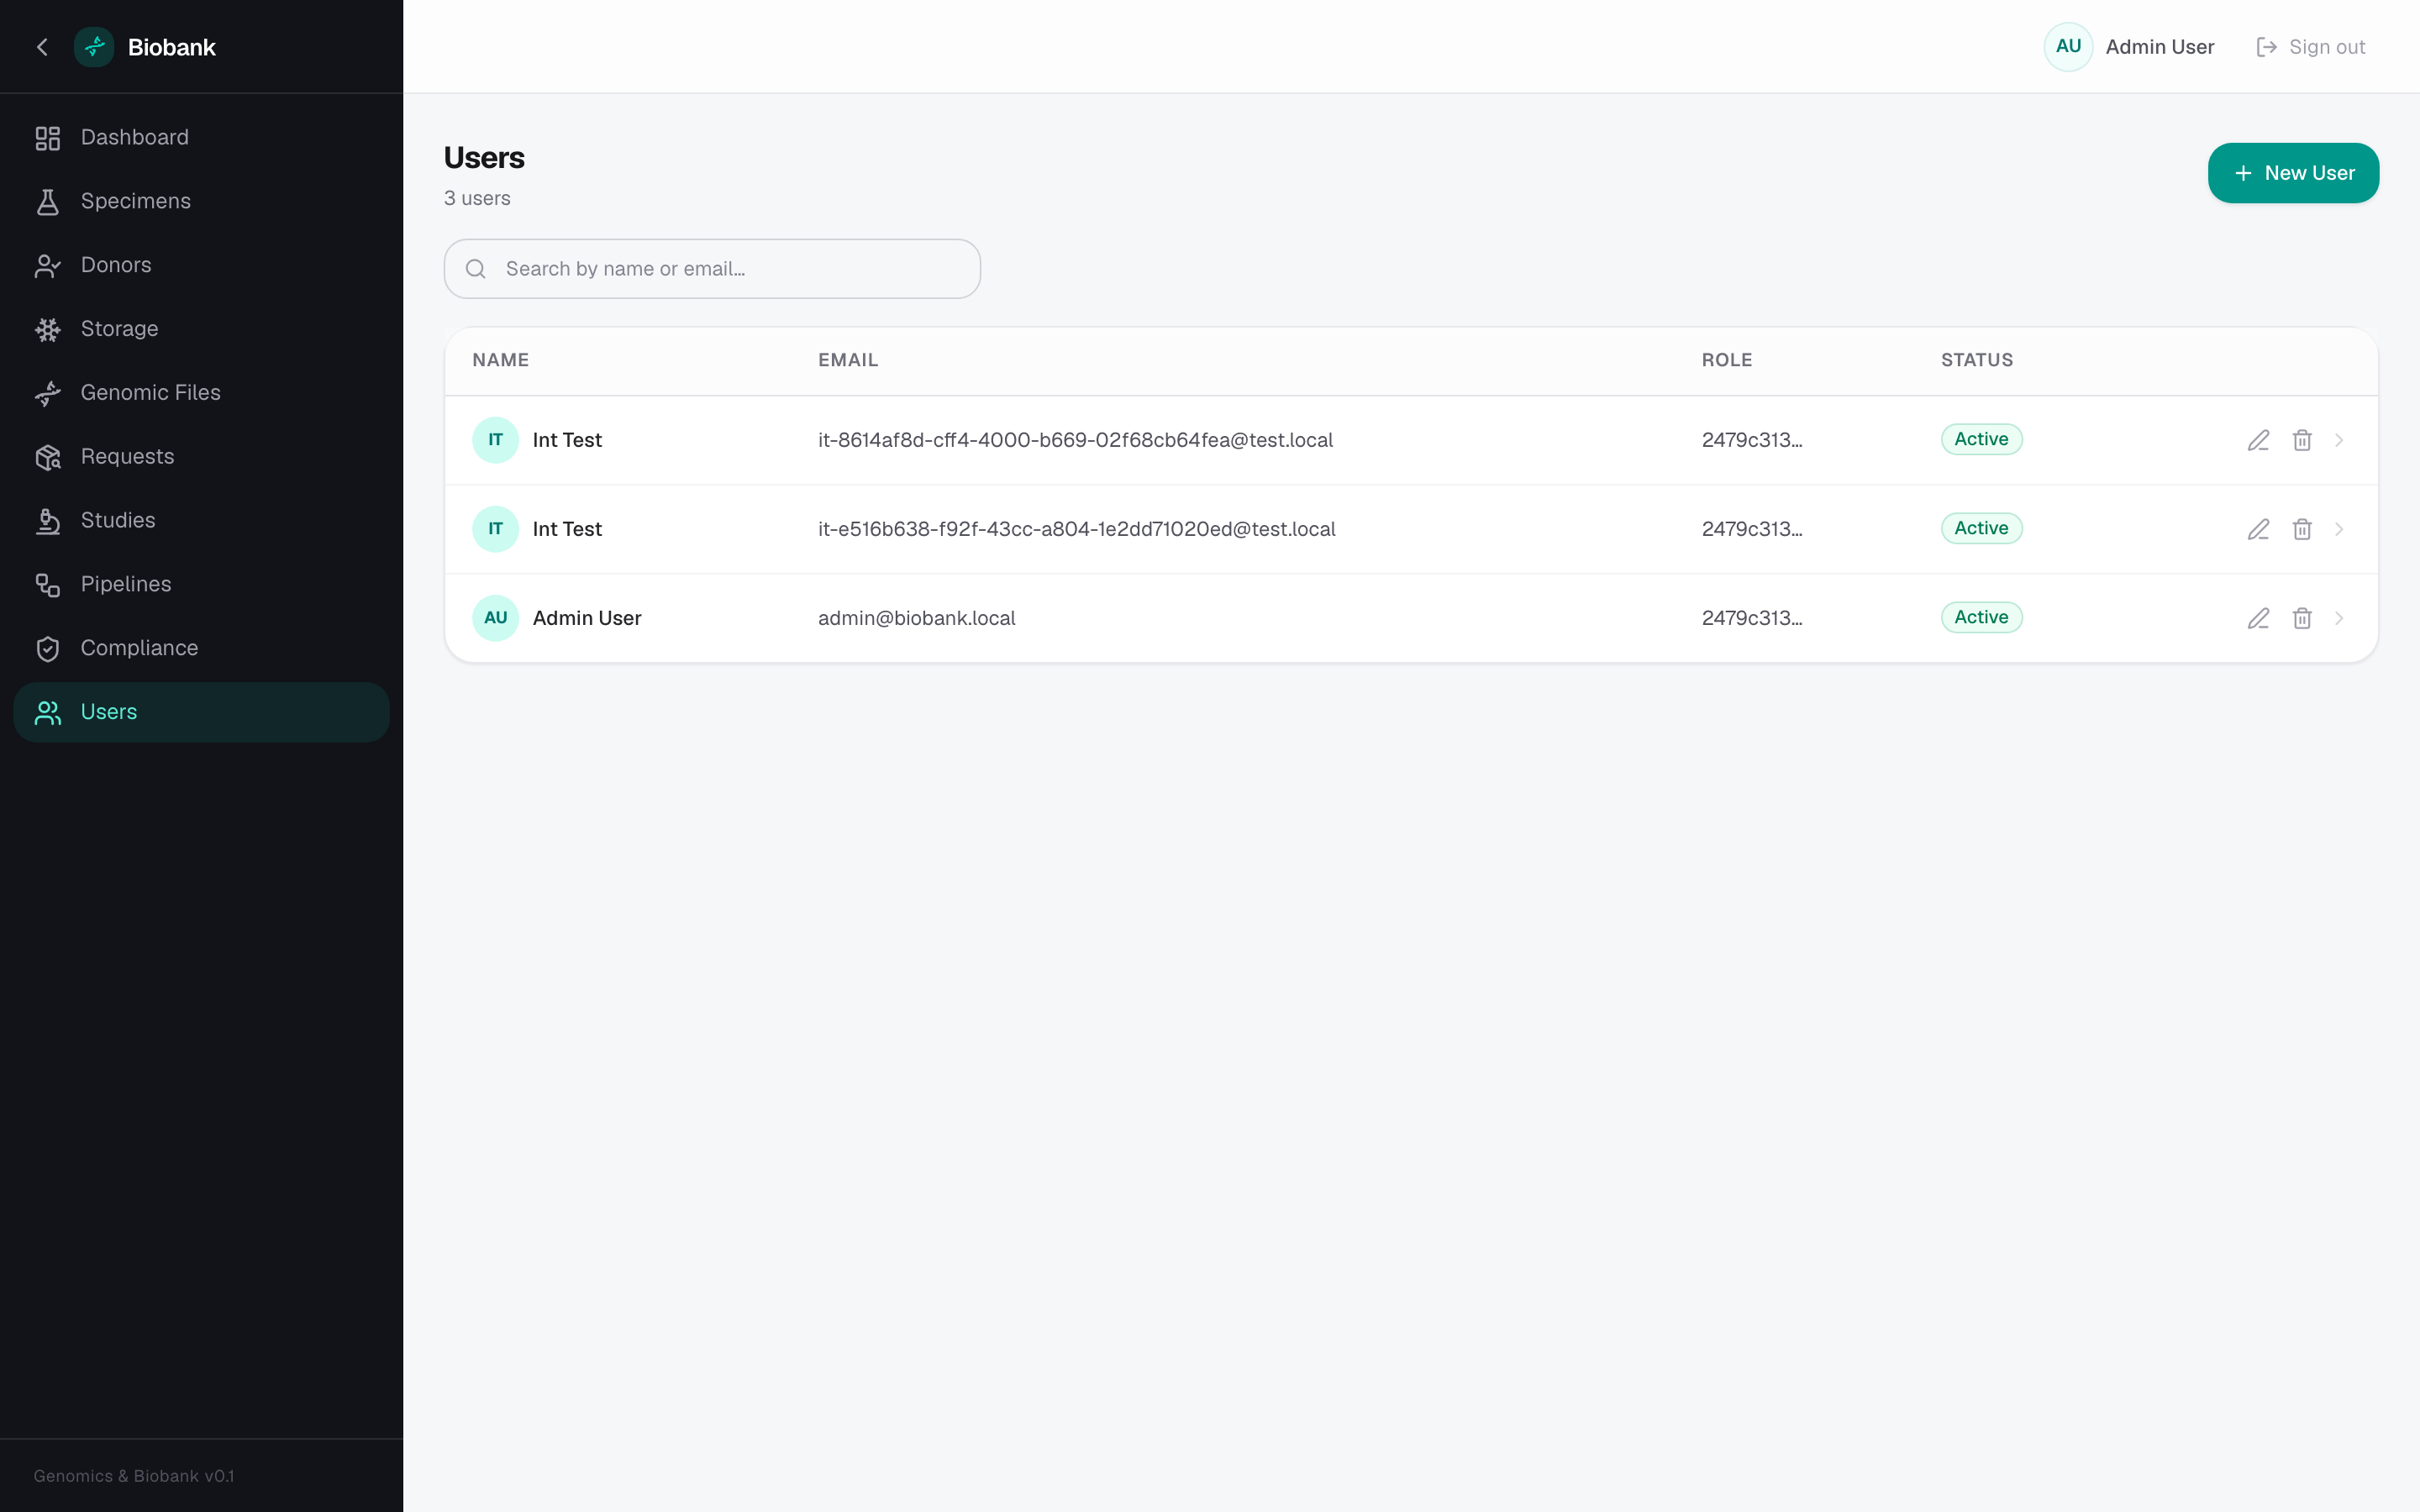Click the ROLE column header
Image resolution: width=2420 pixels, height=1512 pixels.
tap(1727, 360)
